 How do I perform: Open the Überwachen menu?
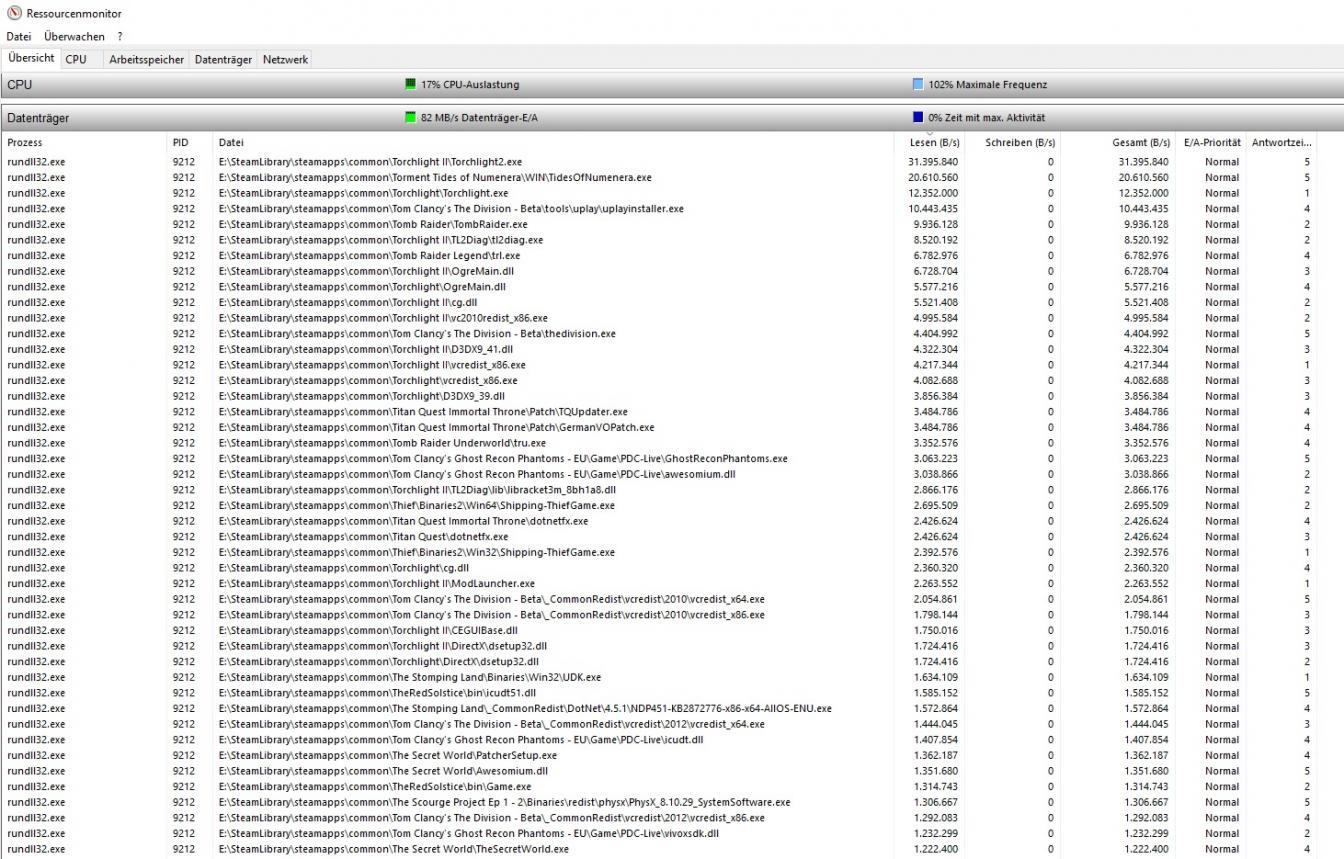click(74, 37)
